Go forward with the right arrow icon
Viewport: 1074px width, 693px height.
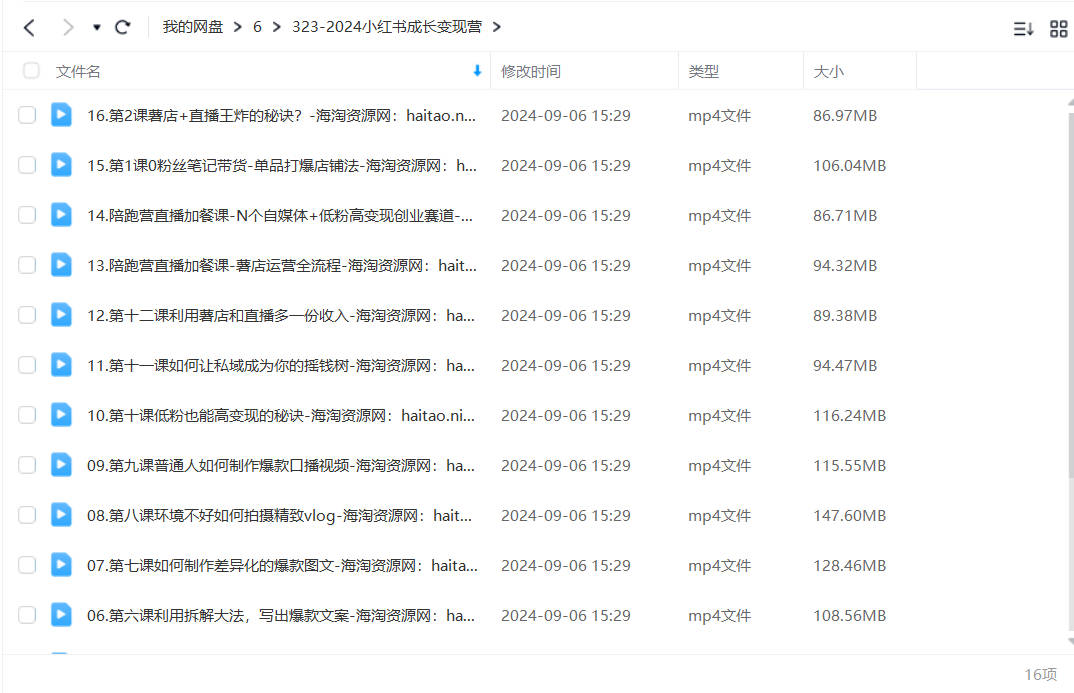[67, 27]
